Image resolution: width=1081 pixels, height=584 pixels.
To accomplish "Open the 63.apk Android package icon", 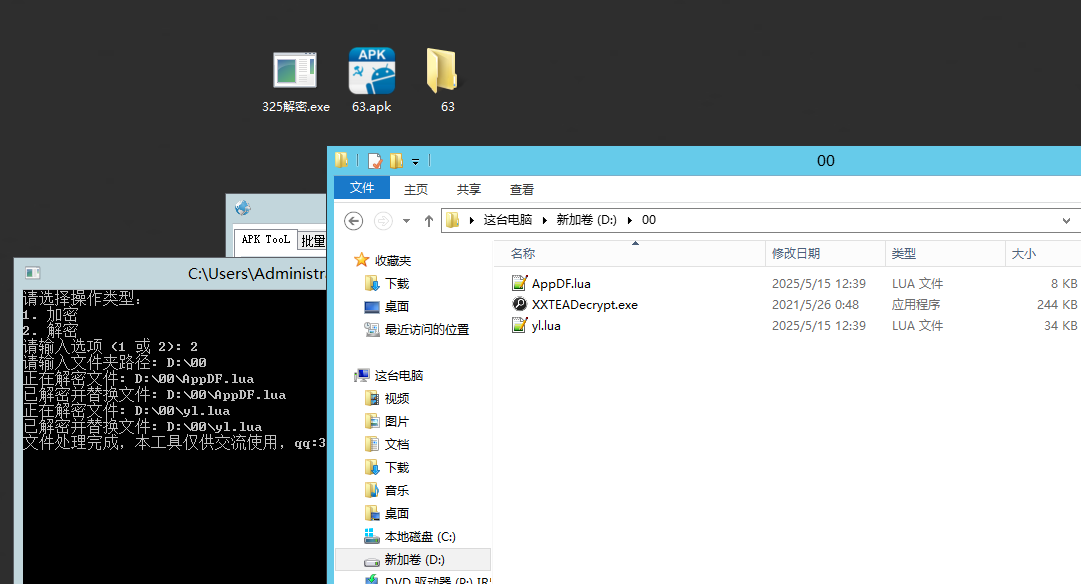I will click(371, 70).
